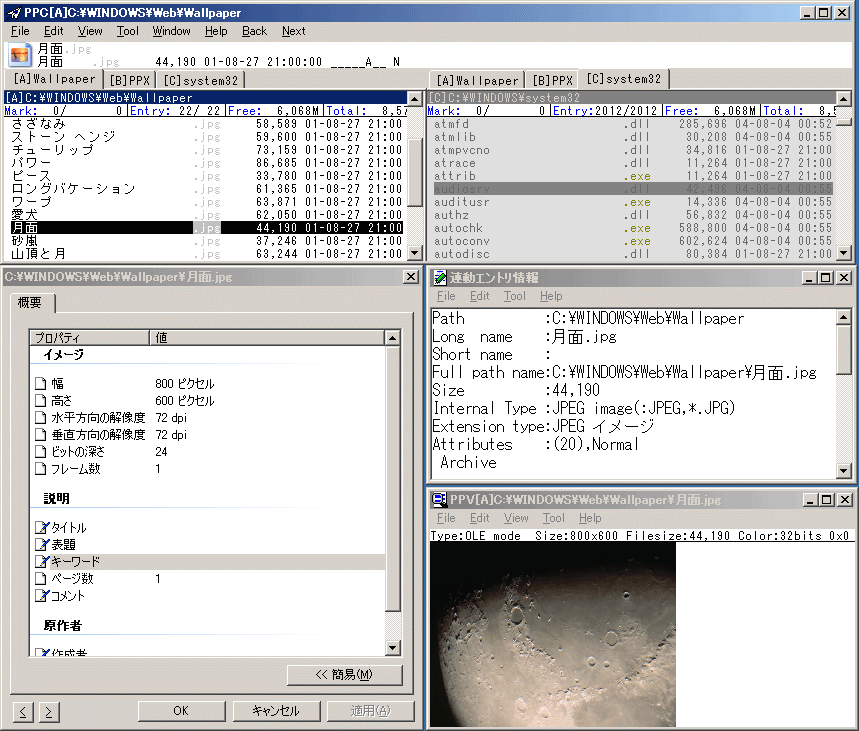This screenshot has height=731, width=859.
Task: Switch to [B]PPX tab in left pane
Action: pos(131,80)
